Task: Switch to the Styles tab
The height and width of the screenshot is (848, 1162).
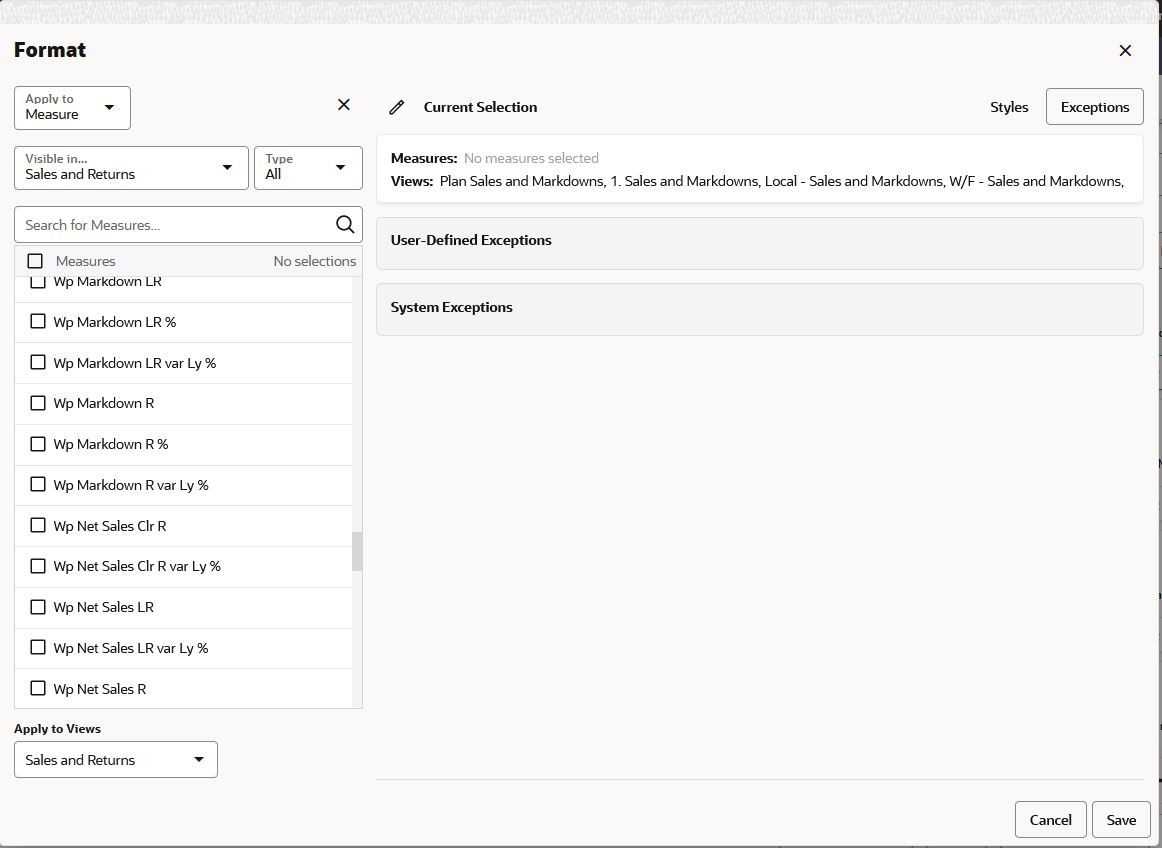Action: point(1008,107)
